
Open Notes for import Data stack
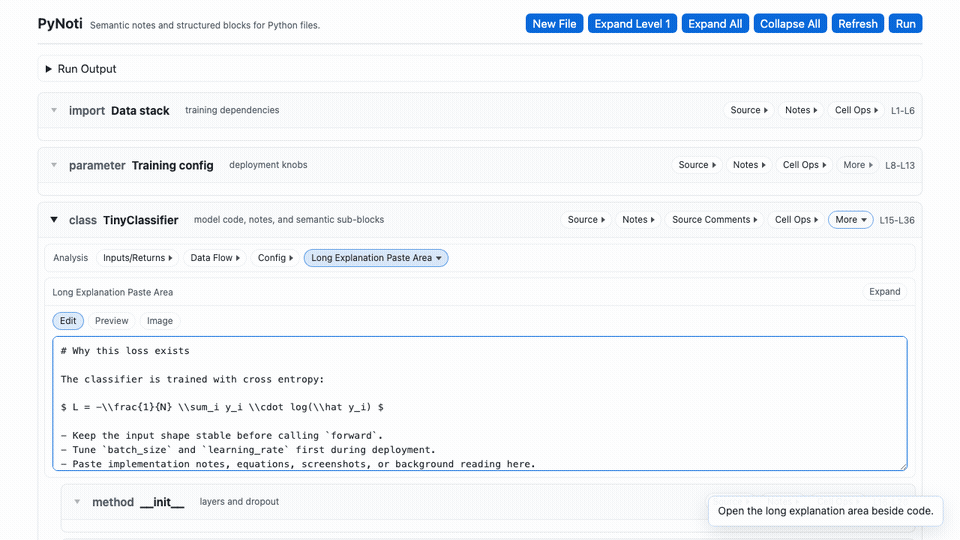[801, 110]
